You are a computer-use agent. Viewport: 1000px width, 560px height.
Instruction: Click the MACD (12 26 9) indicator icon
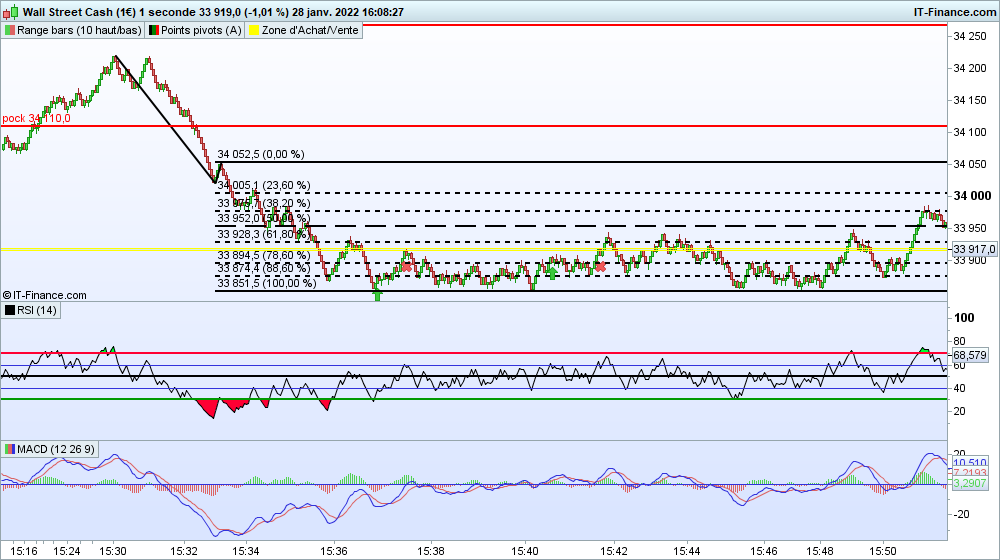click(10, 449)
